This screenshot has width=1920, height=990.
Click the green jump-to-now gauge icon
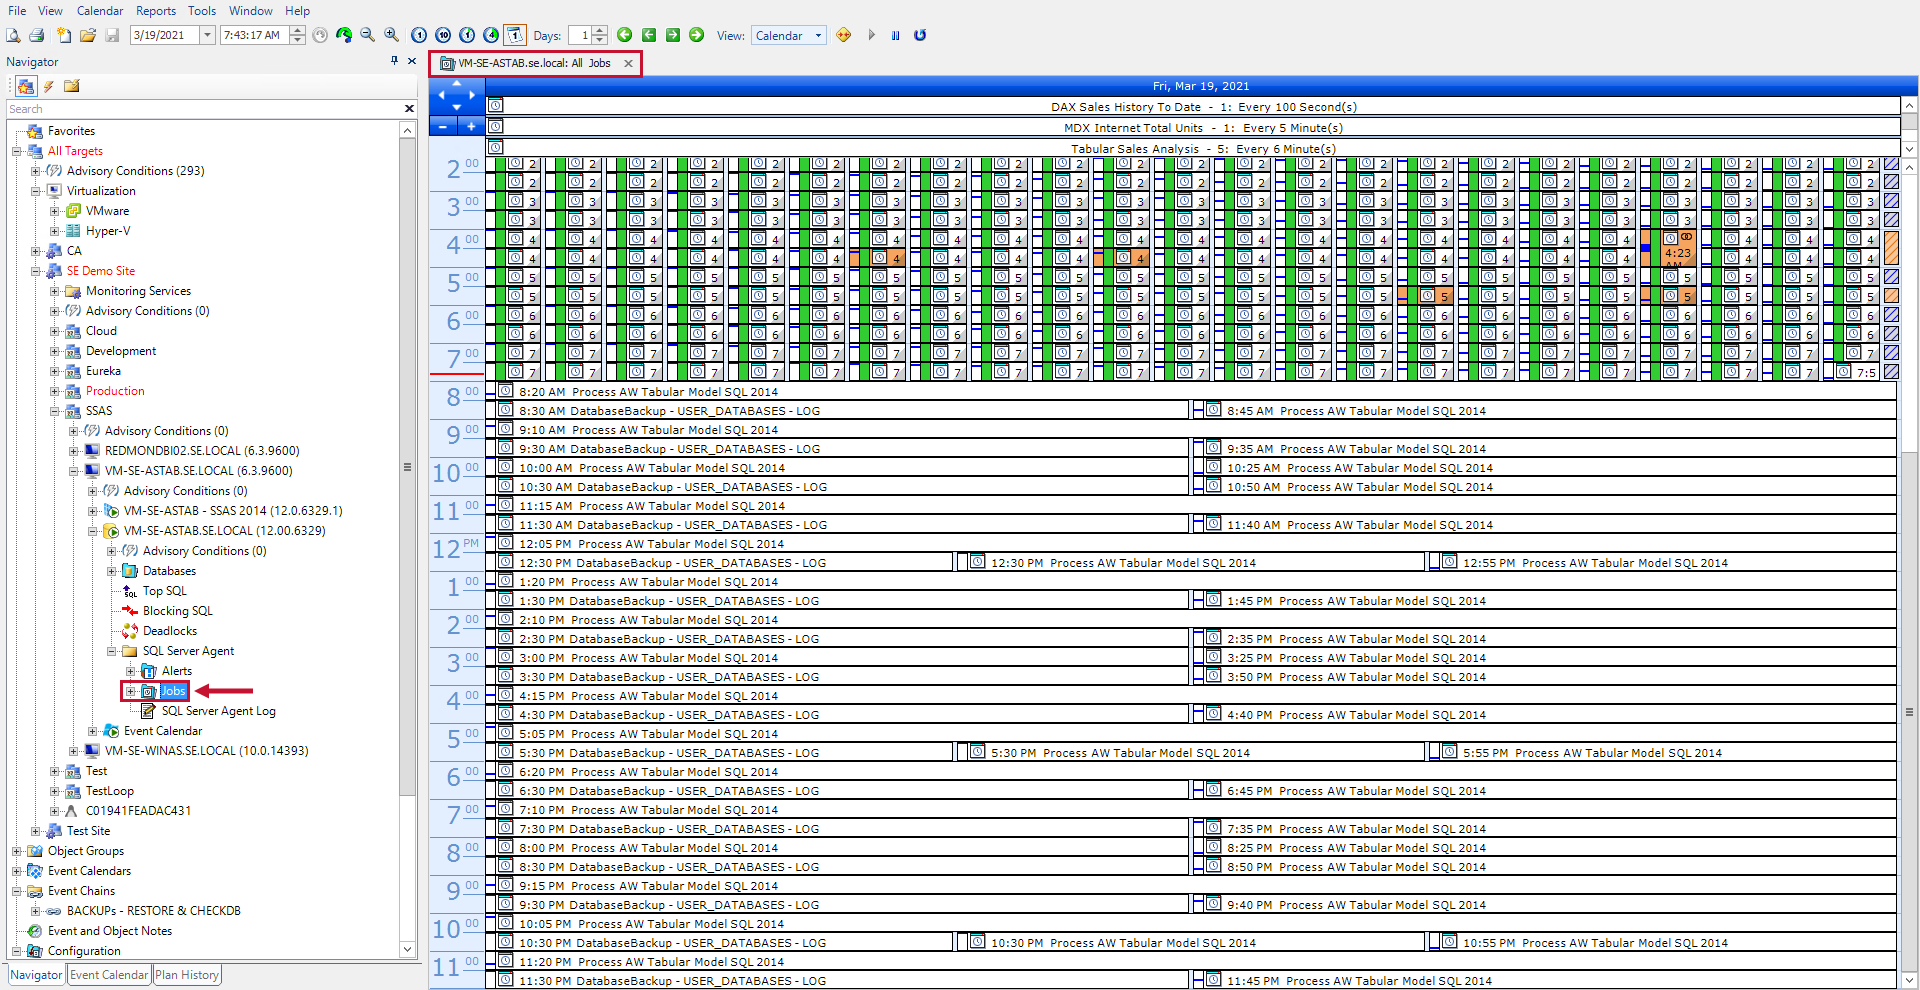343,35
